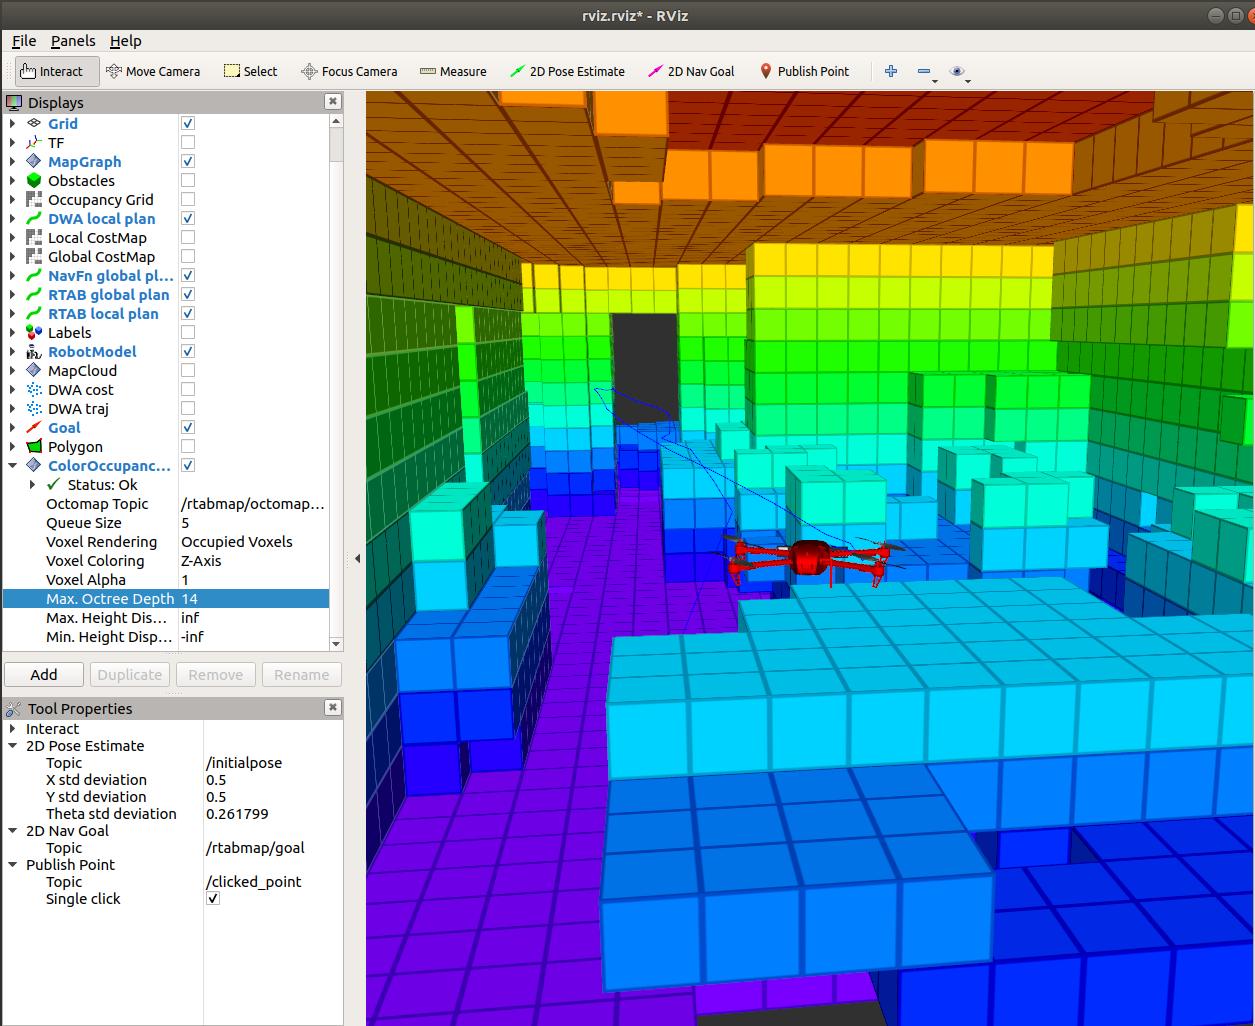The image size is (1255, 1026).
Task: Pick the 2D Nav Goal tool
Action: pyautogui.click(x=691, y=71)
